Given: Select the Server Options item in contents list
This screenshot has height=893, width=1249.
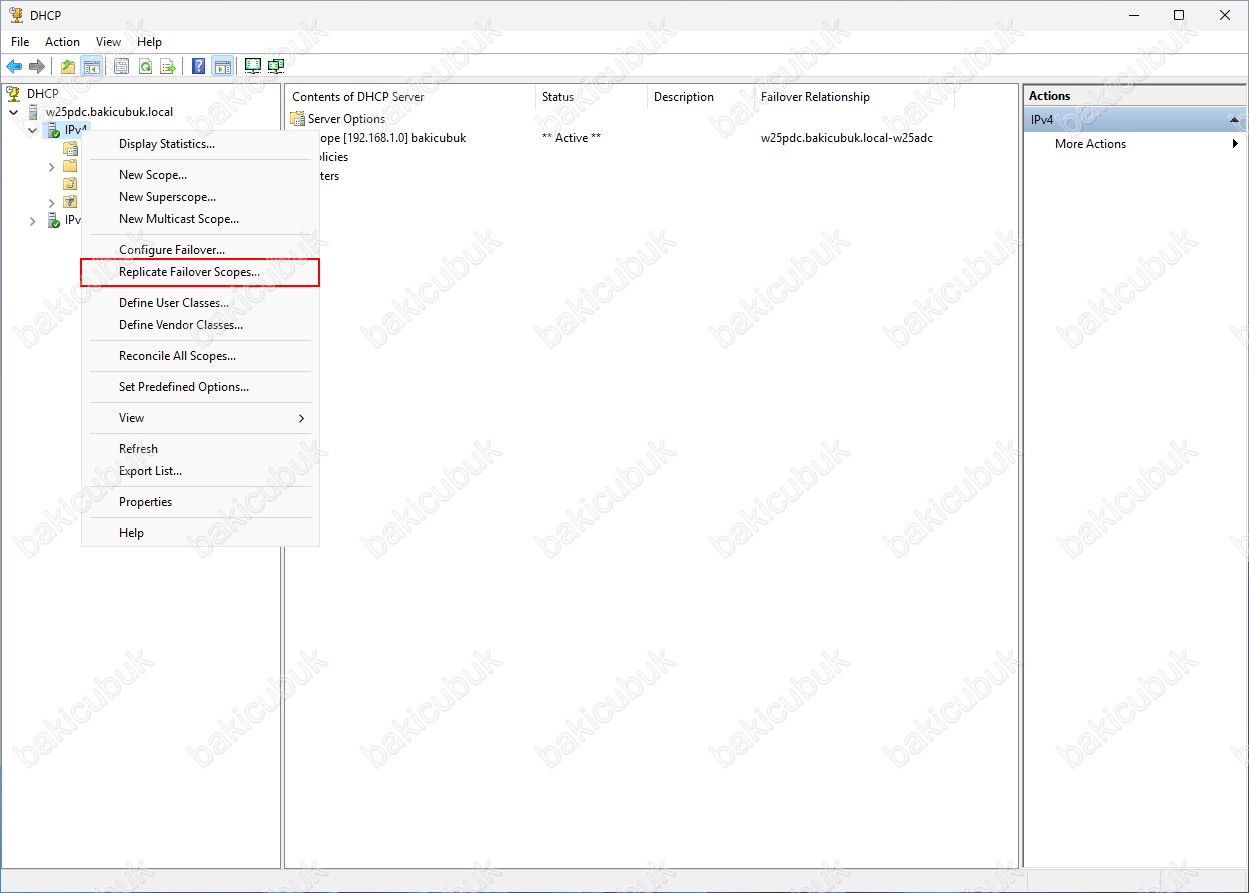Looking at the screenshot, I should (346, 119).
